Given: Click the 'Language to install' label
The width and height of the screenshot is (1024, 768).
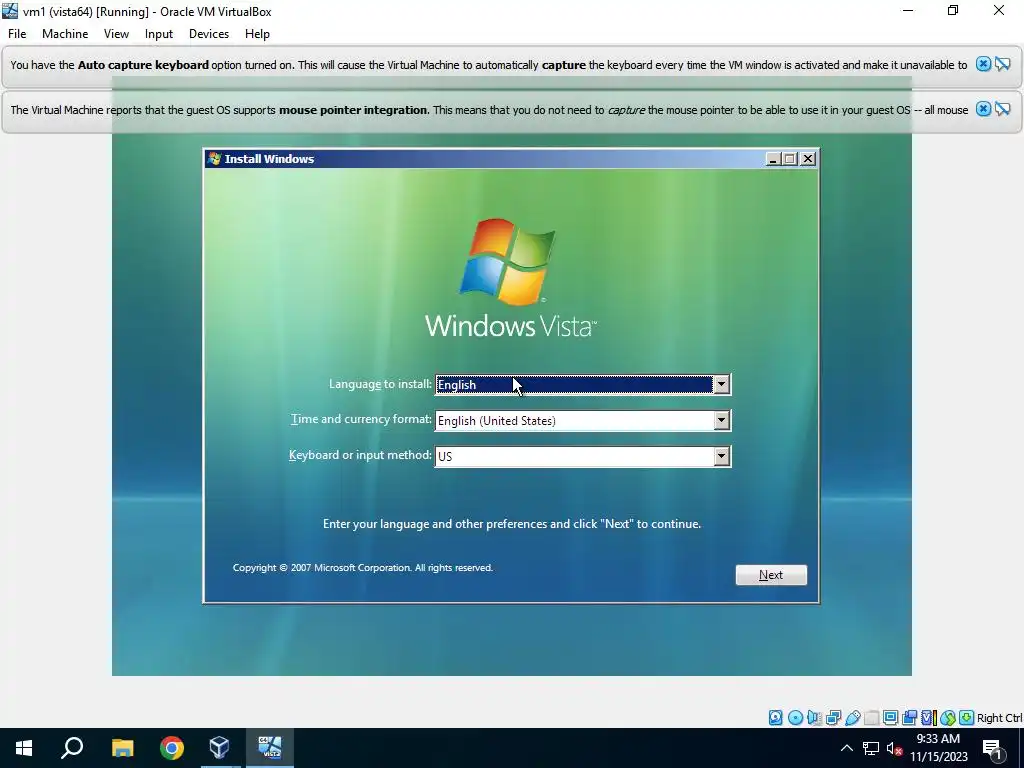Looking at the screenshot, I should click(380, 384).
